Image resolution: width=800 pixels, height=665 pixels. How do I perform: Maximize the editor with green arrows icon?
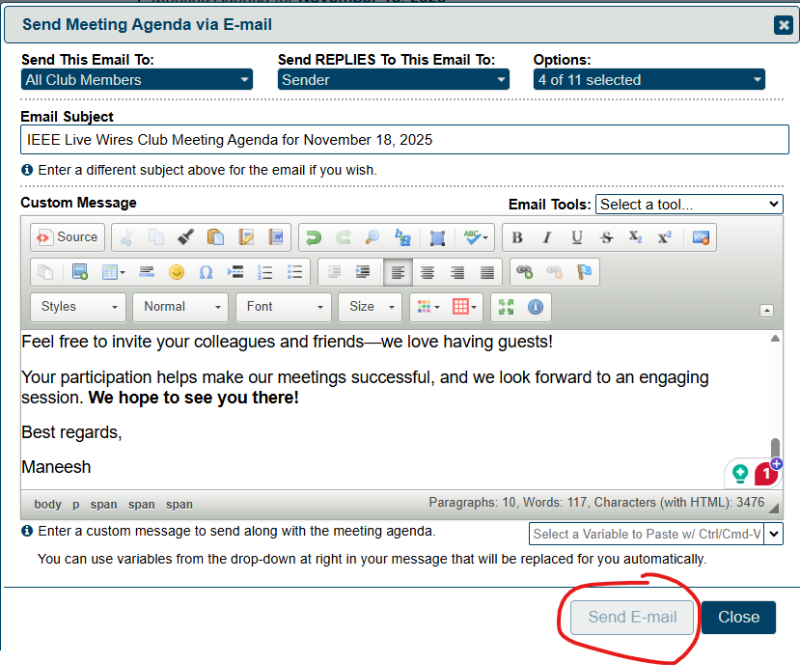point(506,307)
